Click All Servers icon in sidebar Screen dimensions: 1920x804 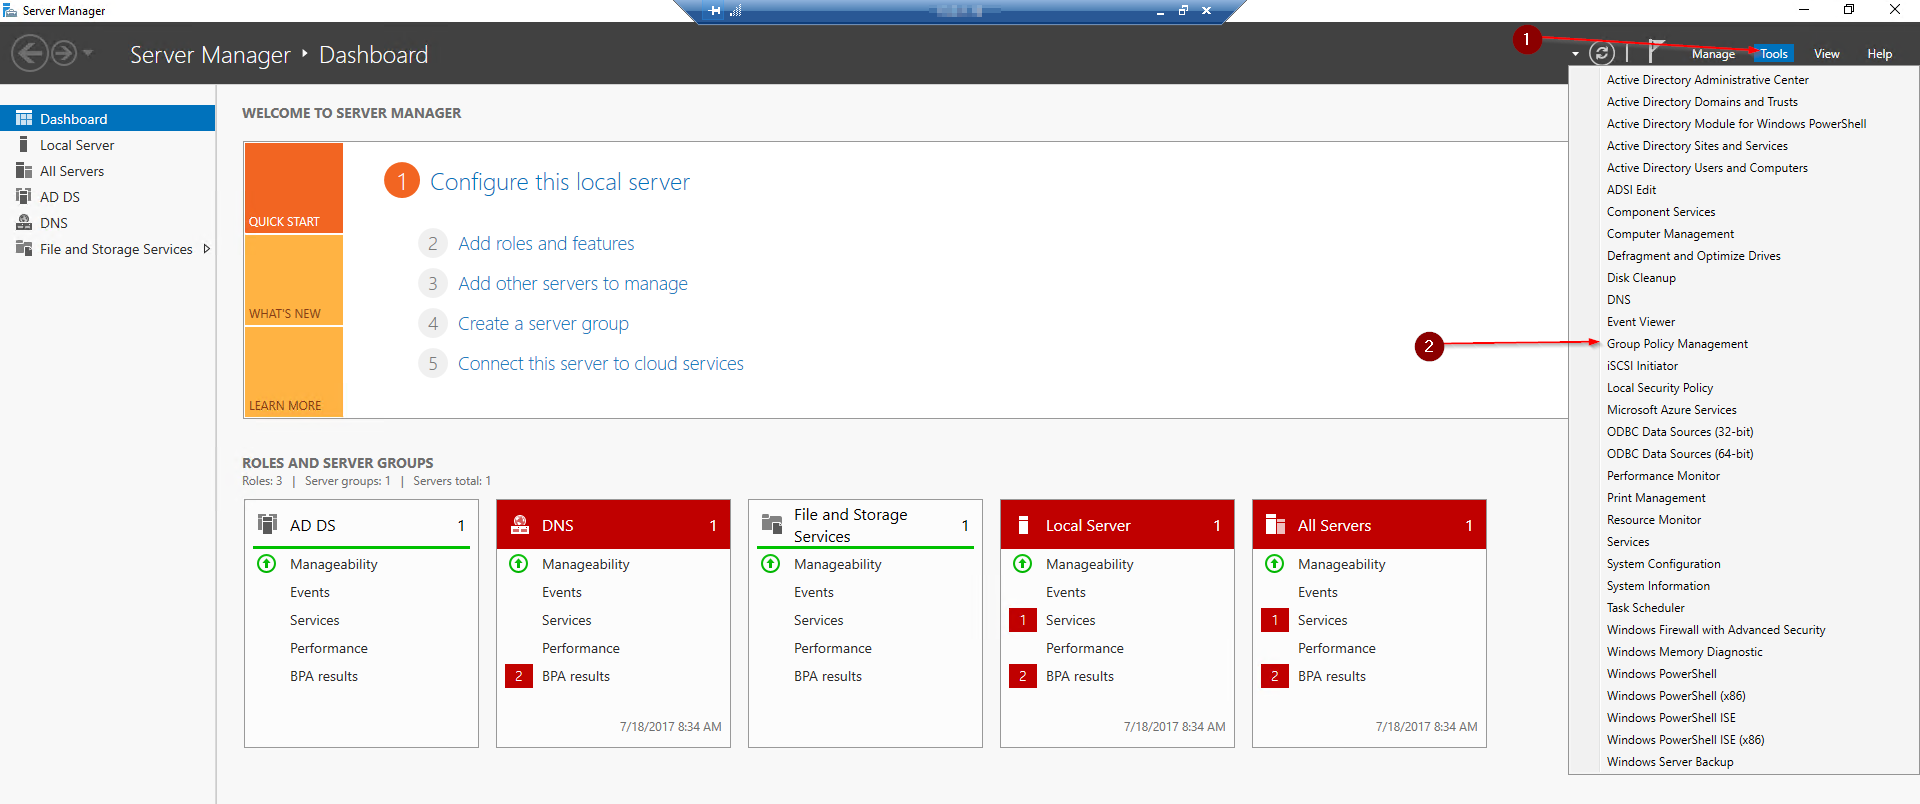coord(24,170)
